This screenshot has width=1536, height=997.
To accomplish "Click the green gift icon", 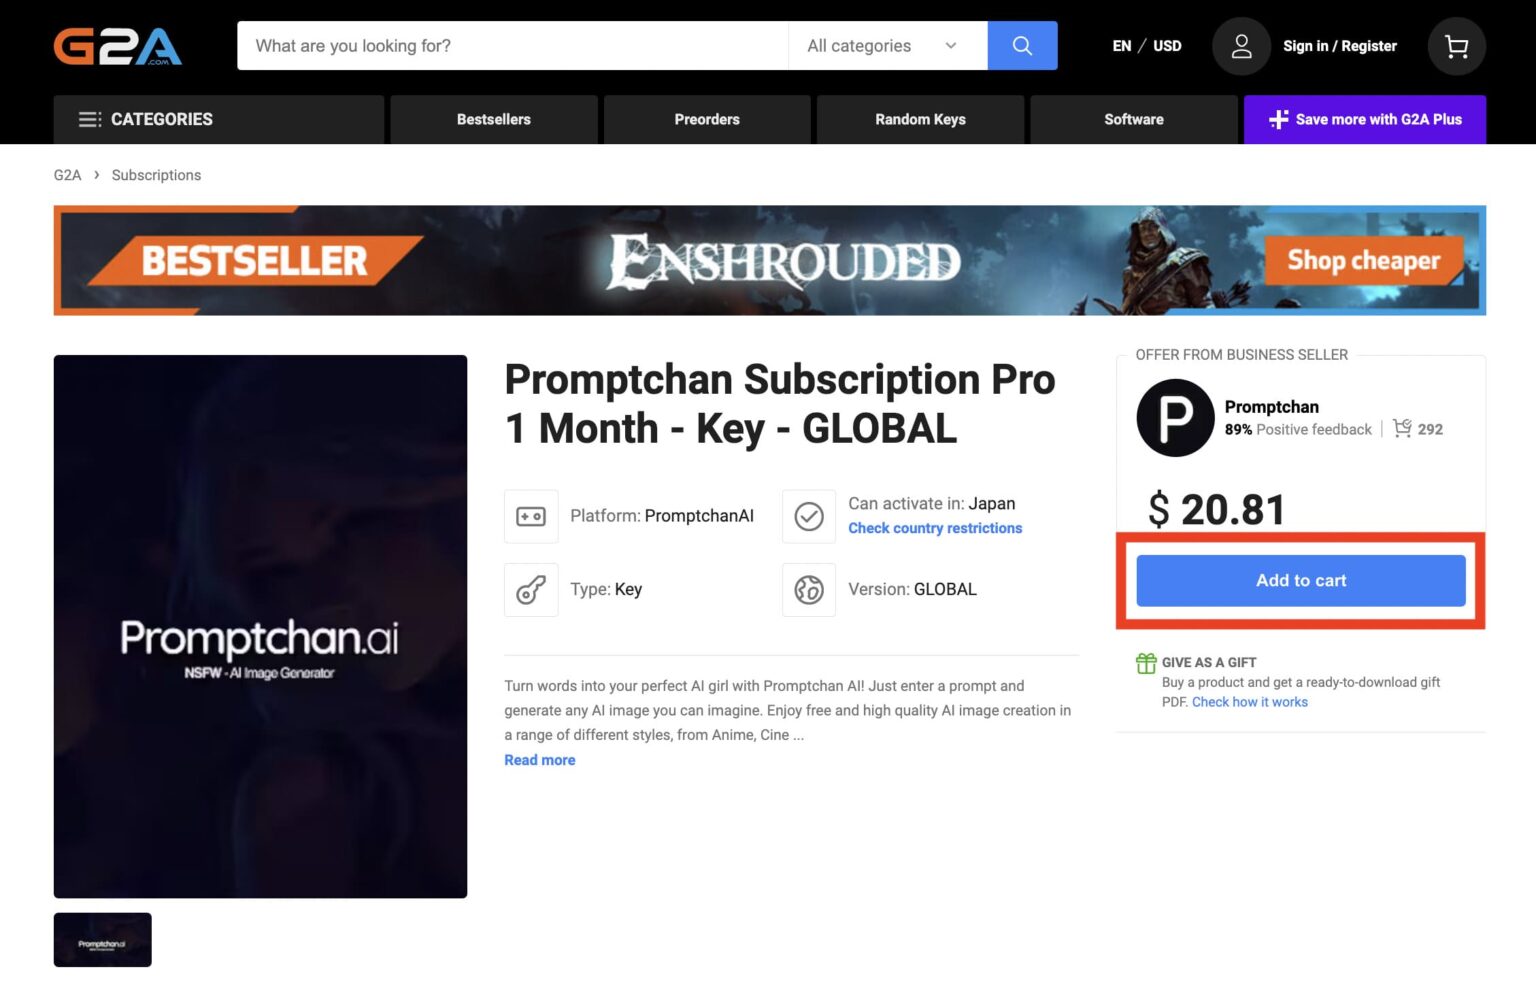I will point(1146,663).
